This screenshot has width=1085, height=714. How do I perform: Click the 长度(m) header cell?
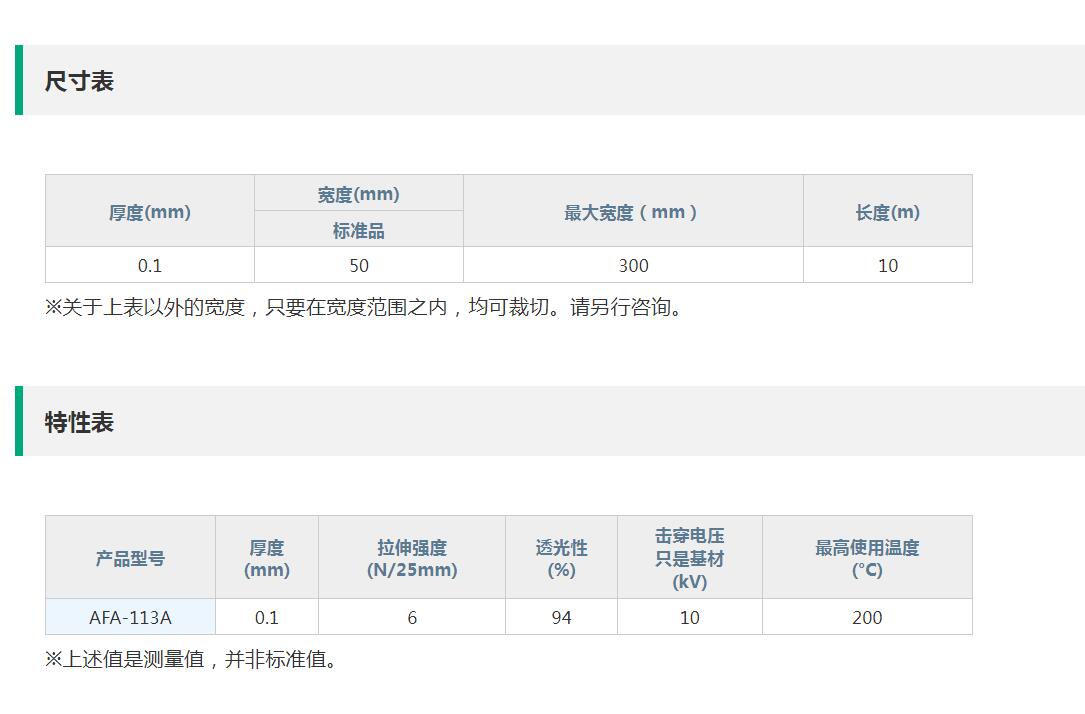pyautogui.click(x=888, y=211)
